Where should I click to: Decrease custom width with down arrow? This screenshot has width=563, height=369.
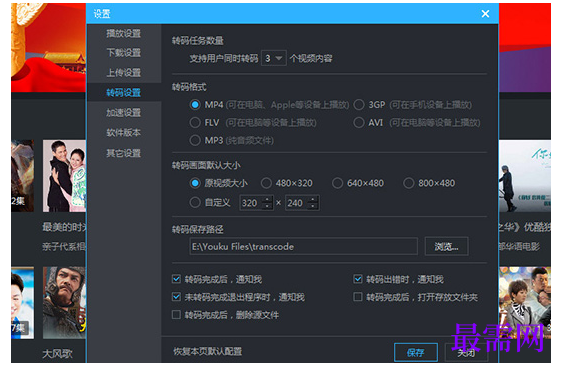click(x=267, y=206)
